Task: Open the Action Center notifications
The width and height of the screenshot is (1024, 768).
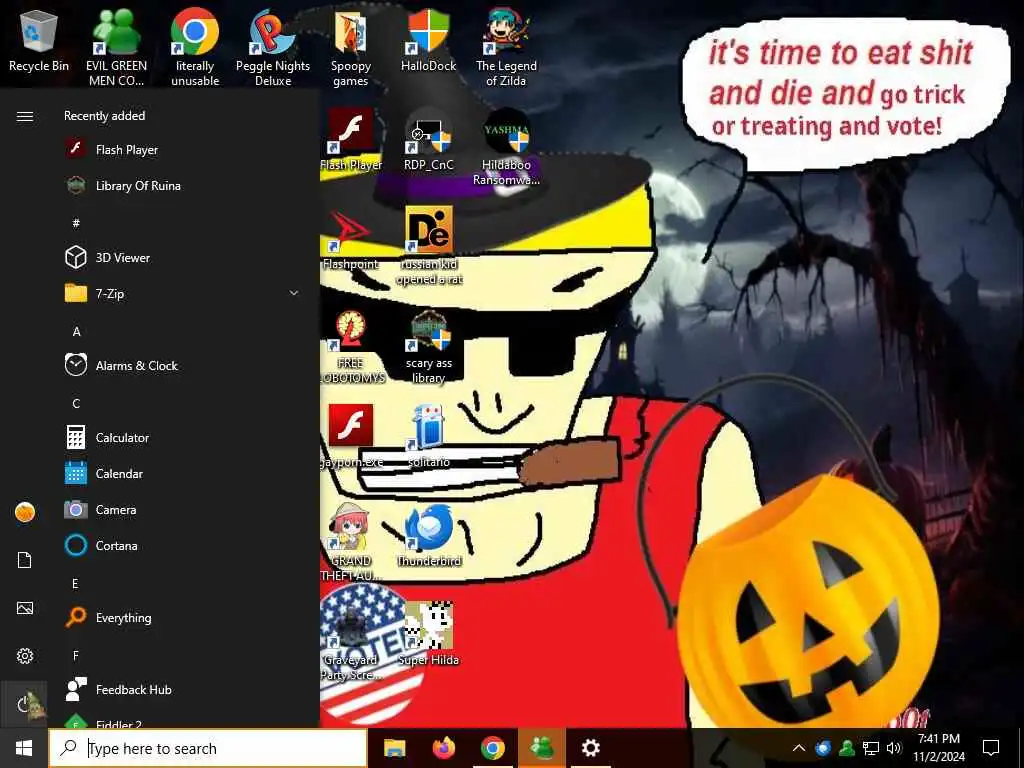Action: pos(991,748)
